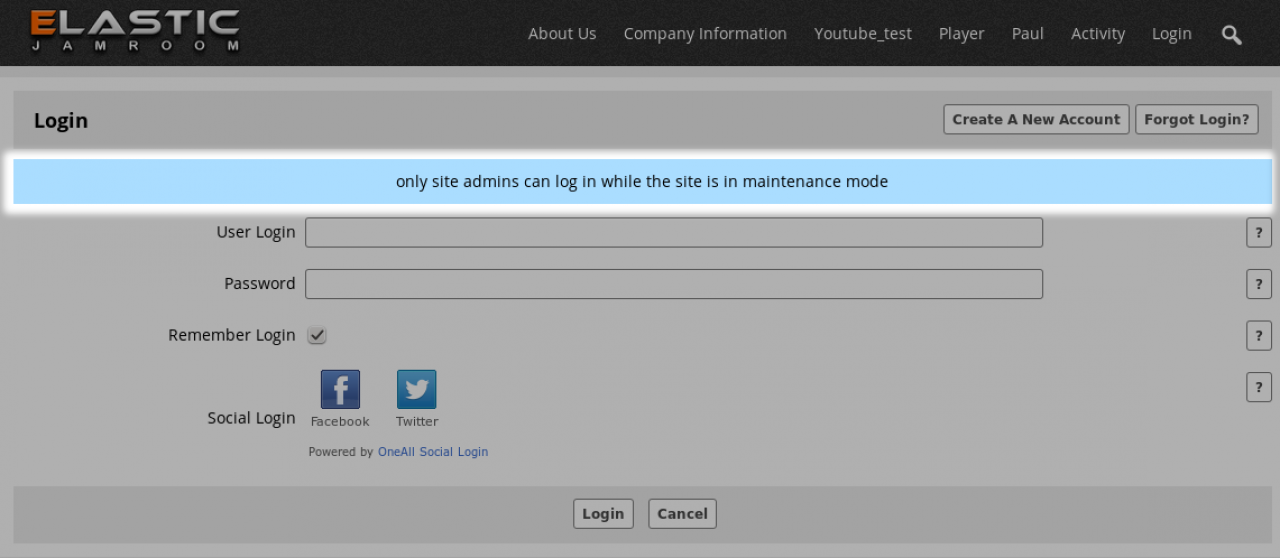This screenshot has width=1280, height=558.
Task: Select Player in the navigation bar
Action: coord(961,34)
